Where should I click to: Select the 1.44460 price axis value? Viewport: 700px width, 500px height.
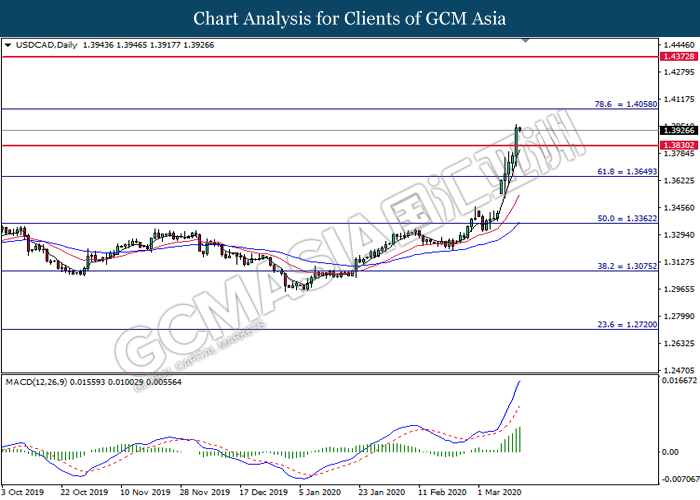(679, 45)
